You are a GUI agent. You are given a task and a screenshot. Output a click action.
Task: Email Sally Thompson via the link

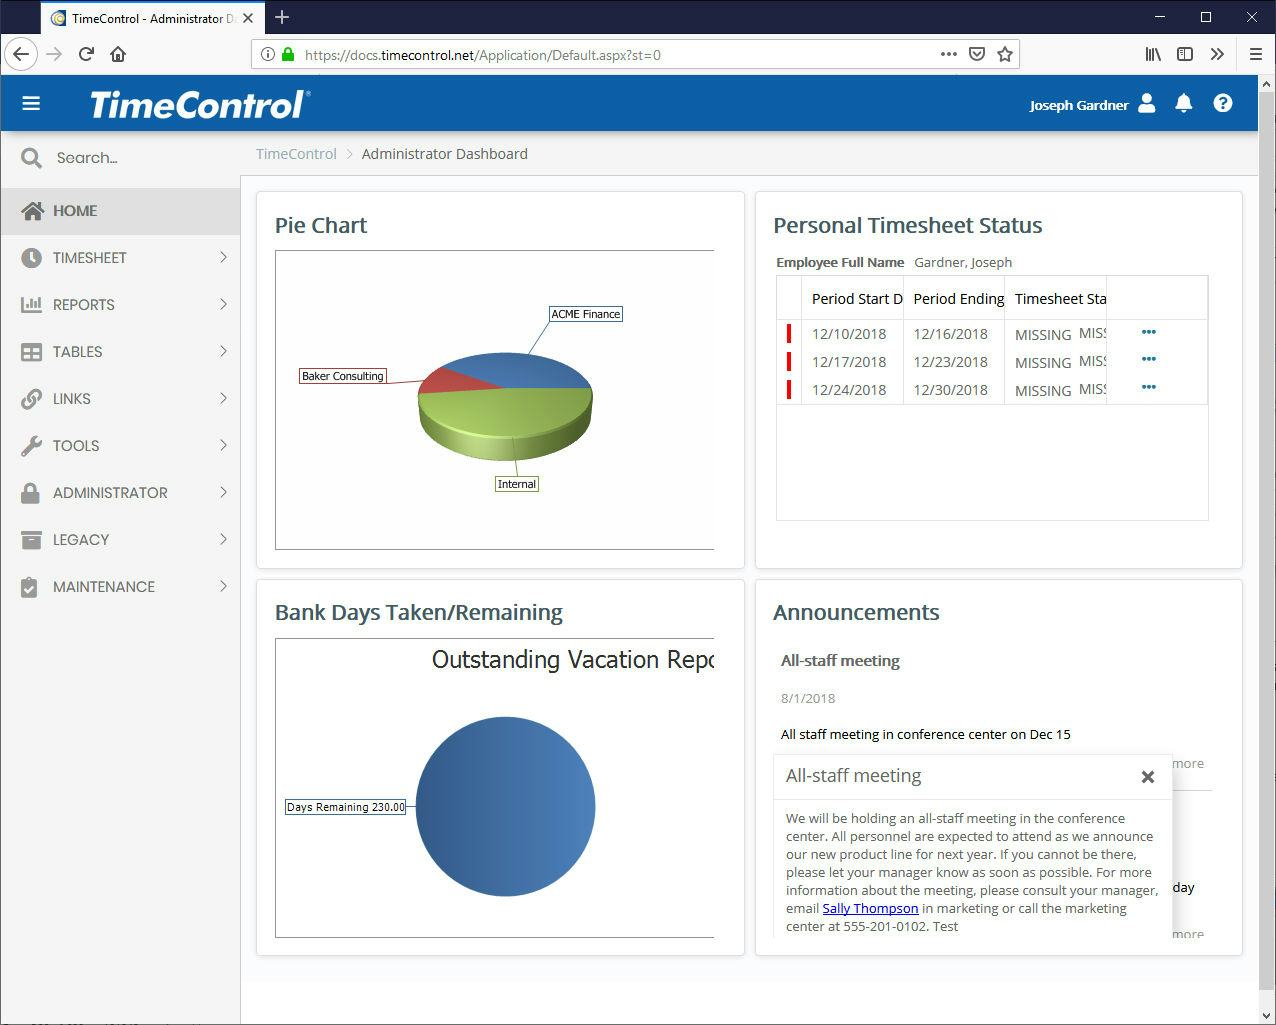pyautogui.click(x=870, y=908)
